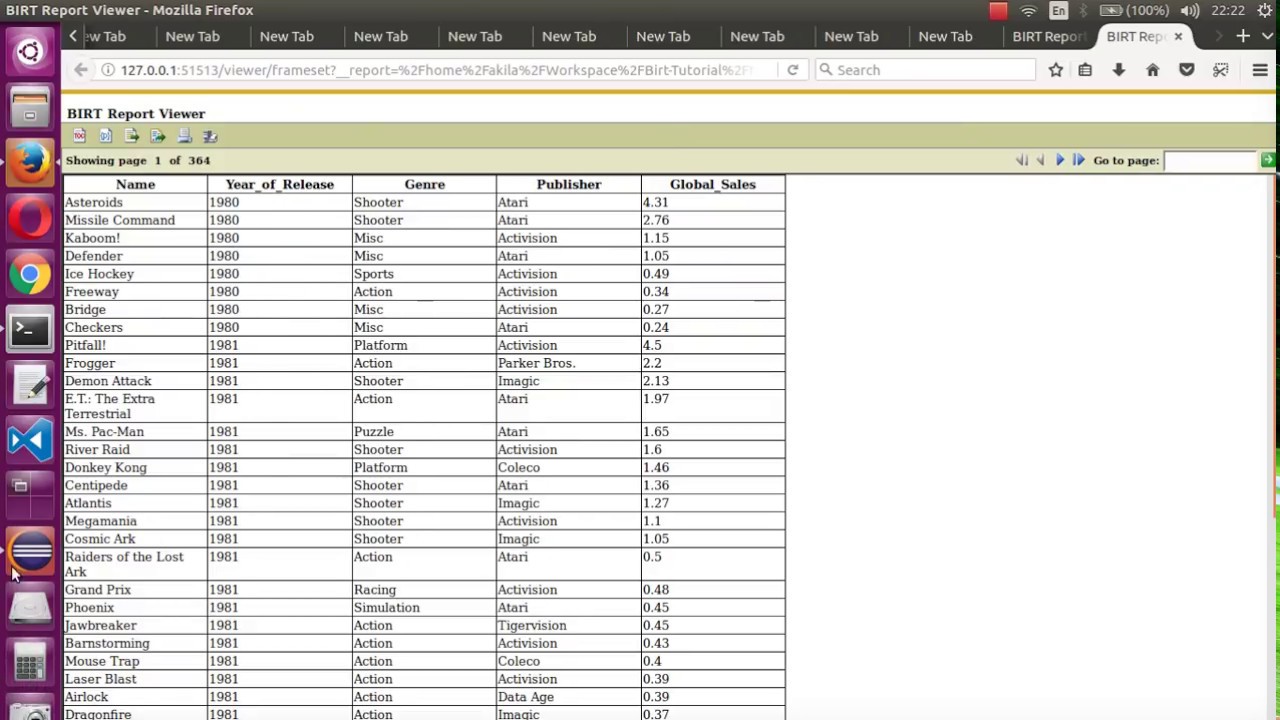This screenshot has height=720, width=1280.
Task: Go to the previous report page
Action: [1041, 160]
